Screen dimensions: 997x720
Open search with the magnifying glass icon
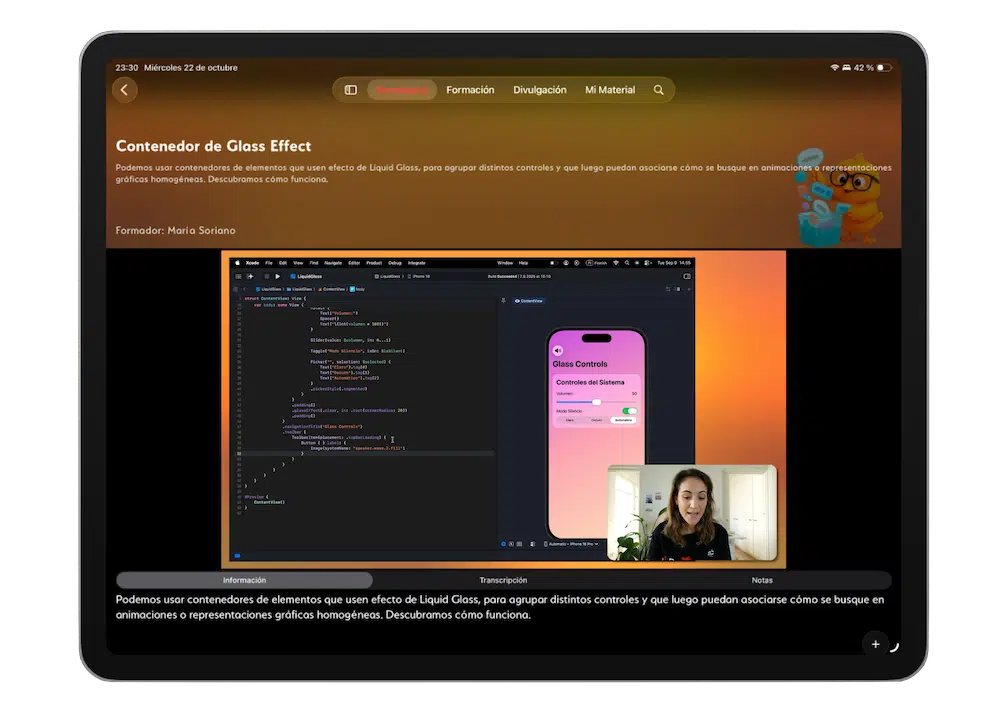click(x=659, y=89)
